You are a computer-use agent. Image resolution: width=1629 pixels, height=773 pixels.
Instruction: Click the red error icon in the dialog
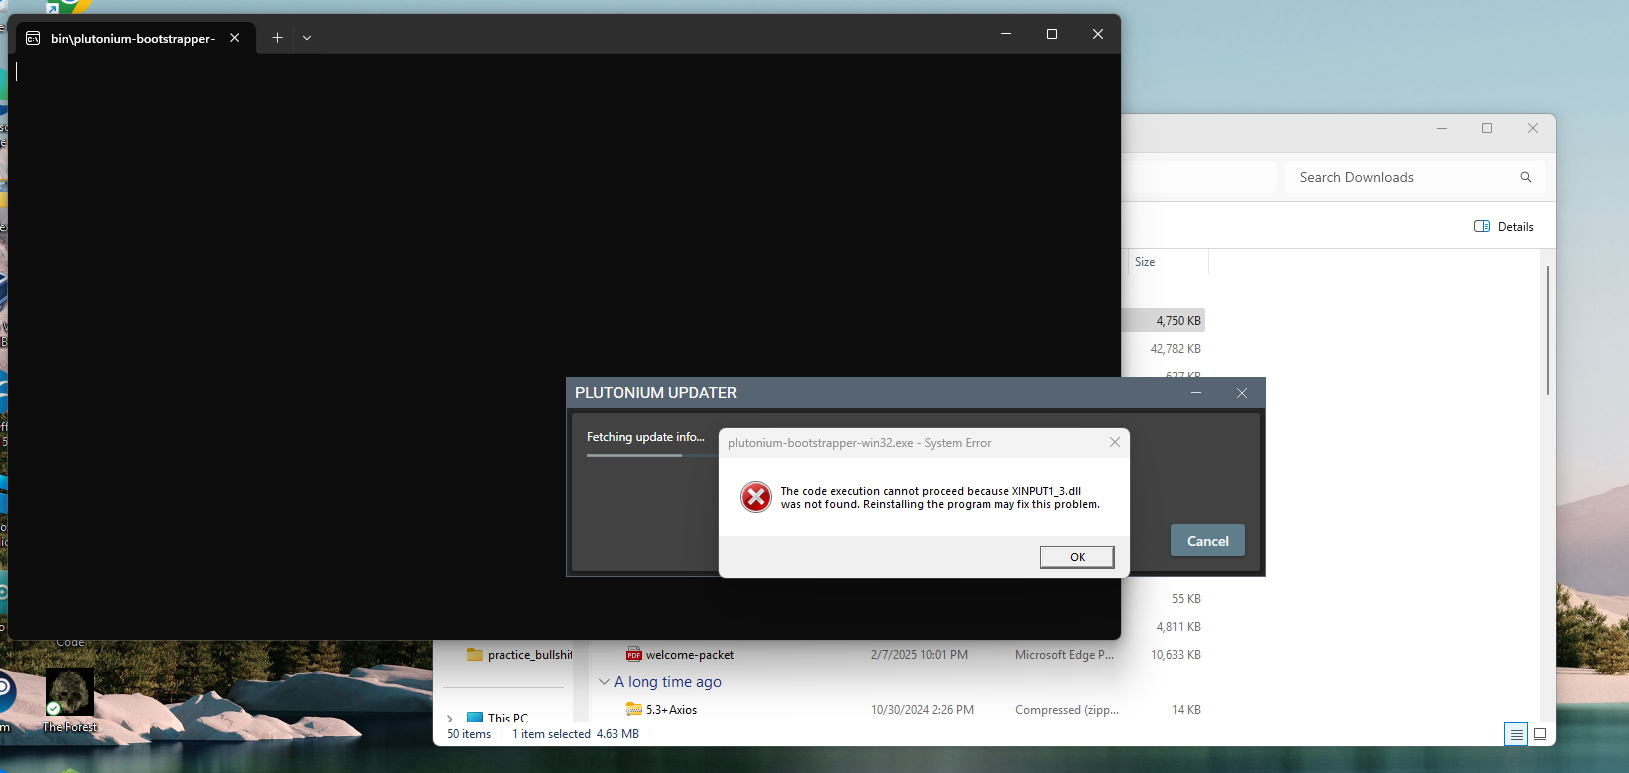(756, 497)
